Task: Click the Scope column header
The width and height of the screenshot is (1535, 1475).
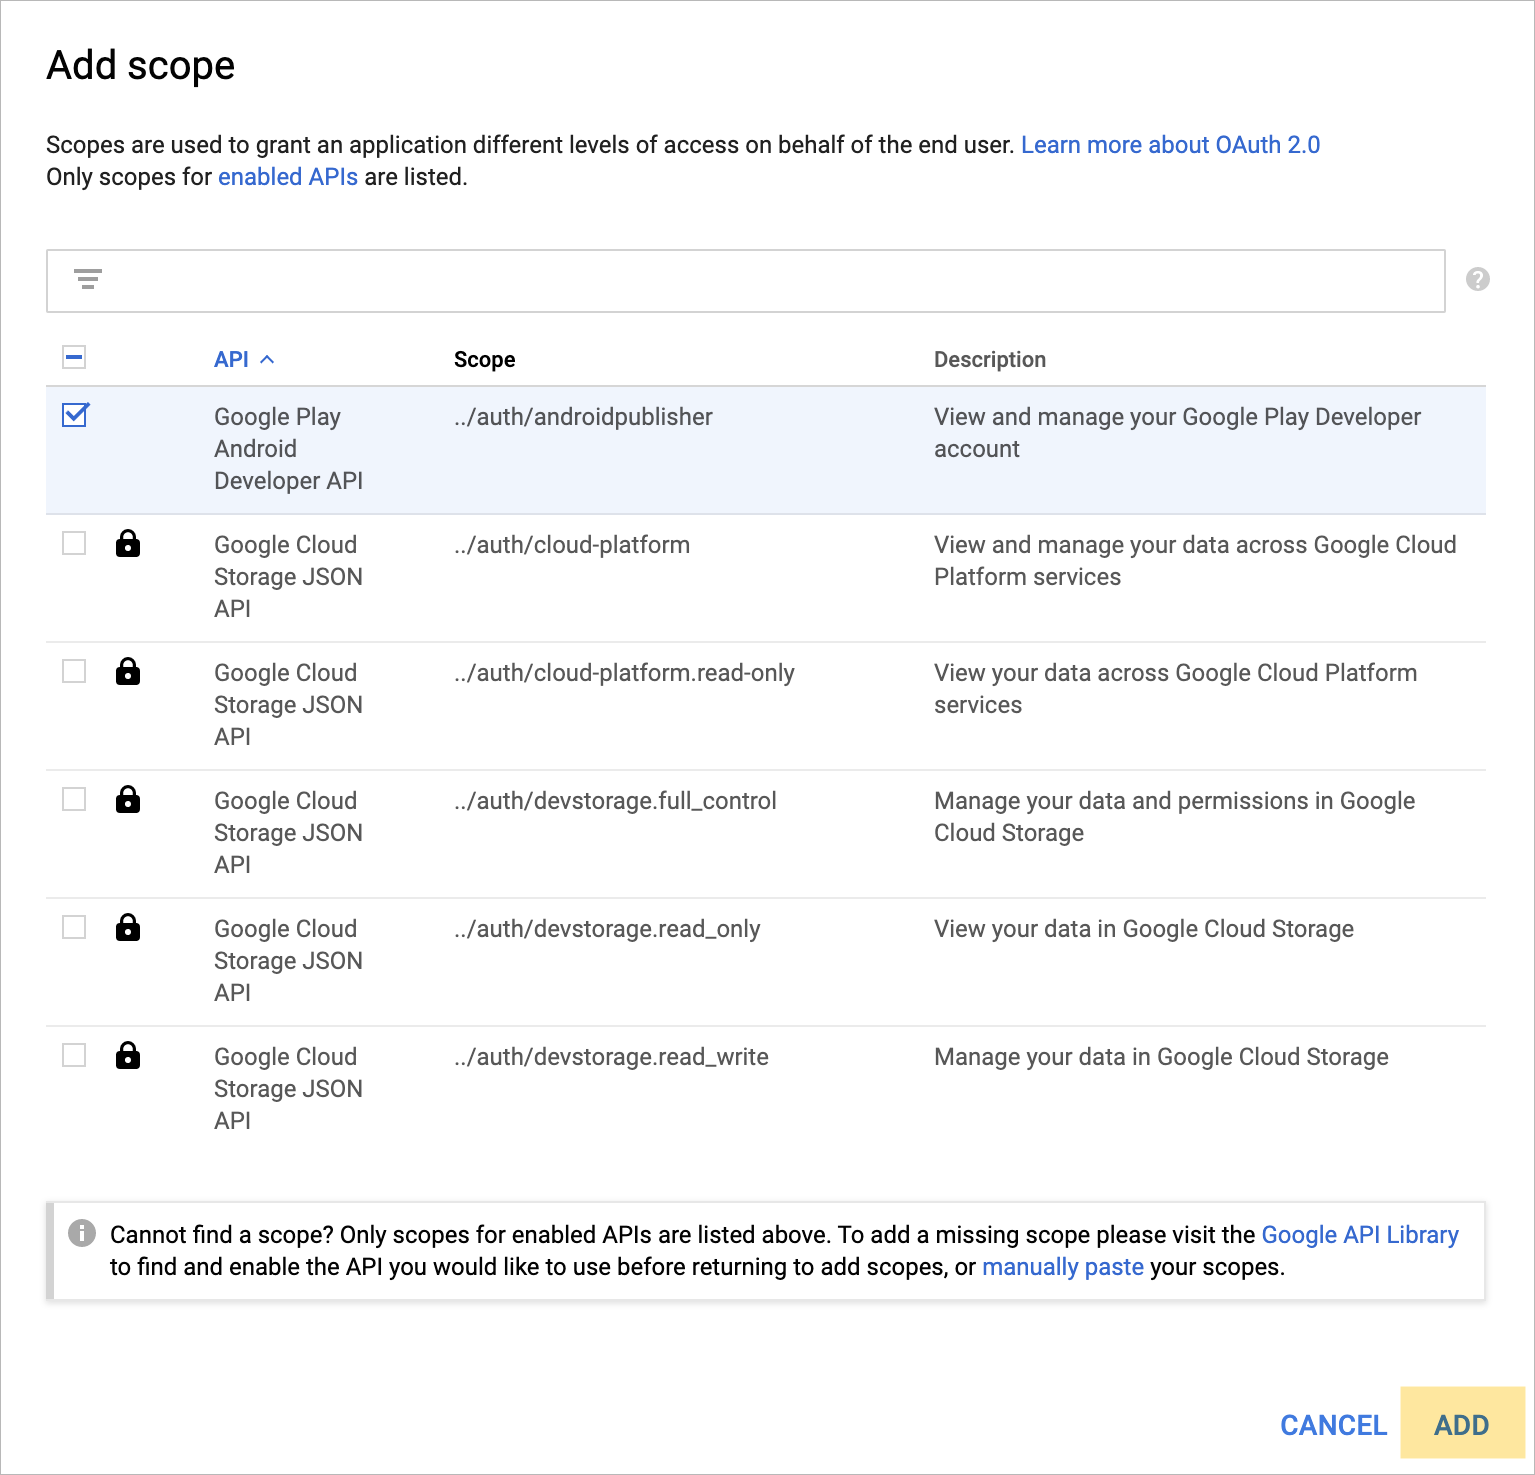Action: pyautogui.click(x=484, y=360)
